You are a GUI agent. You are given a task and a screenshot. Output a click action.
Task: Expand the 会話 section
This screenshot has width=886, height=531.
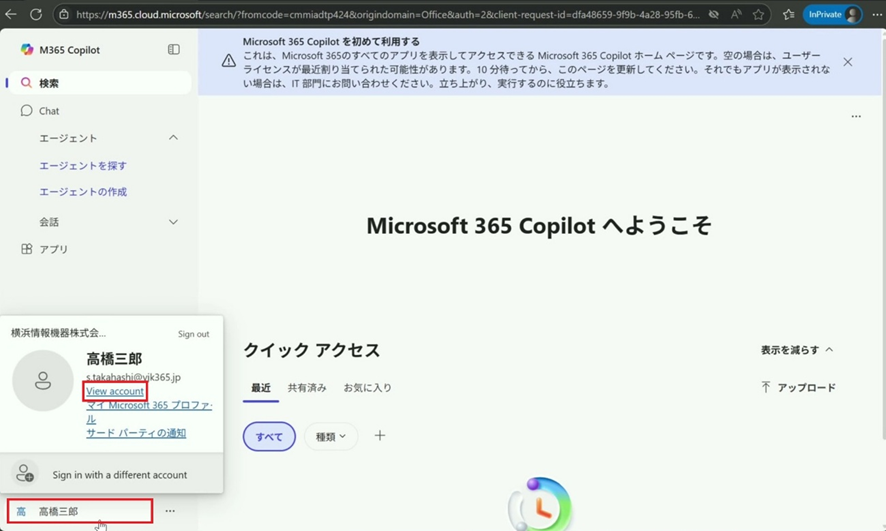(x=173, y=222)
